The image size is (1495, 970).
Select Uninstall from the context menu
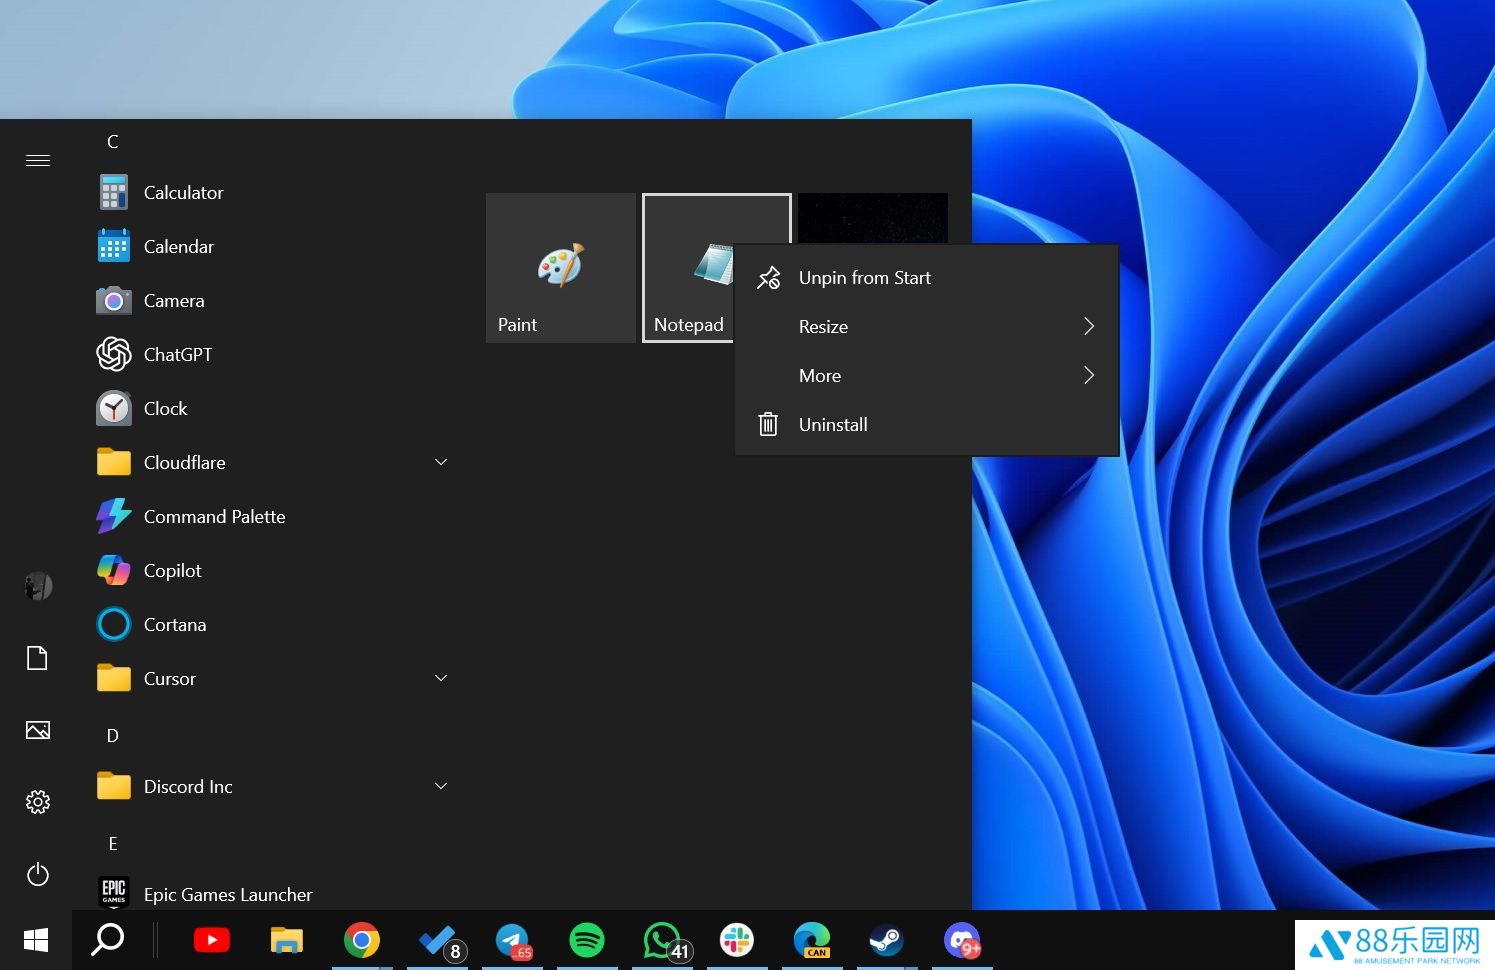click(x=833, y=425)
